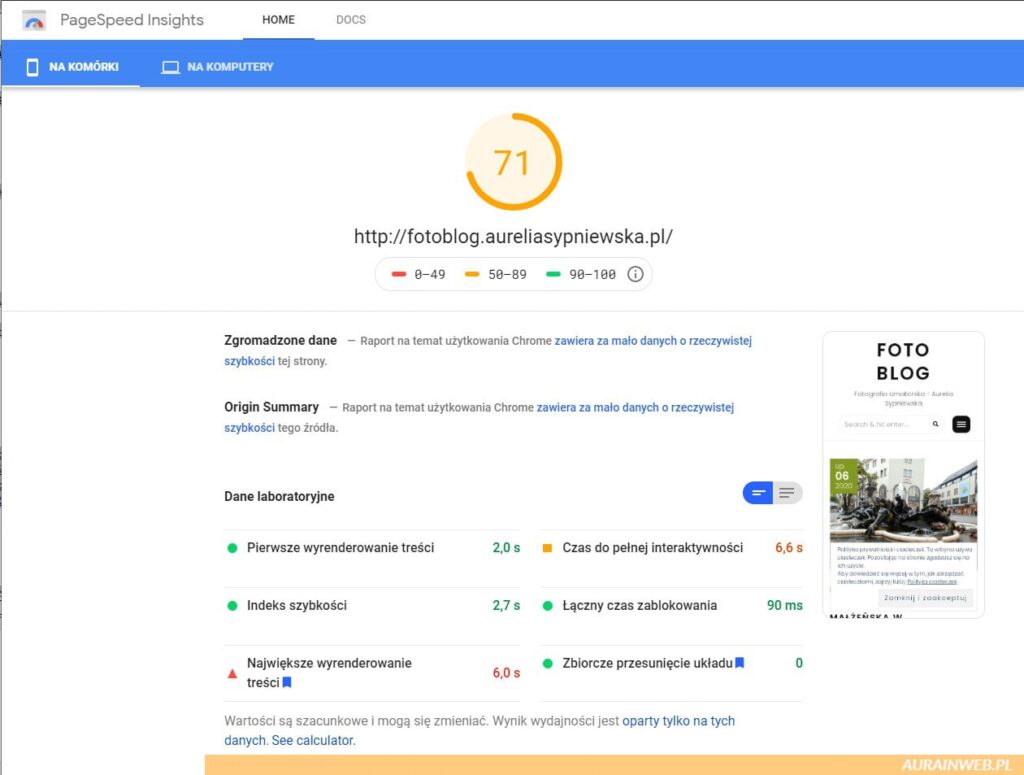Click Największe wyrenderowanie treści metric
This screenshot has height=775, width=1024.
click(x=372, y=672)
